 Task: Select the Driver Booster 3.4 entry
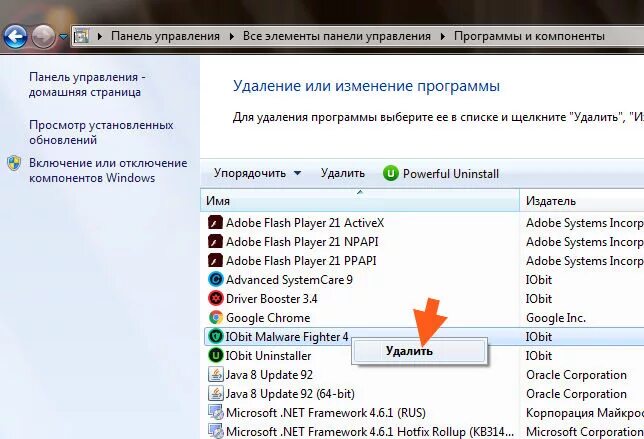click(x=271, y=299)
